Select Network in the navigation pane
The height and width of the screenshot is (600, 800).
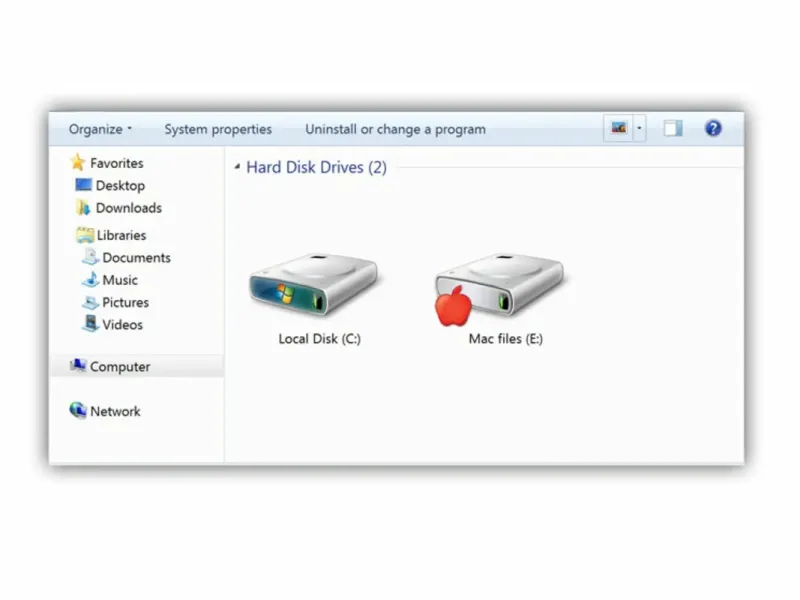click(x=115, y=411)
